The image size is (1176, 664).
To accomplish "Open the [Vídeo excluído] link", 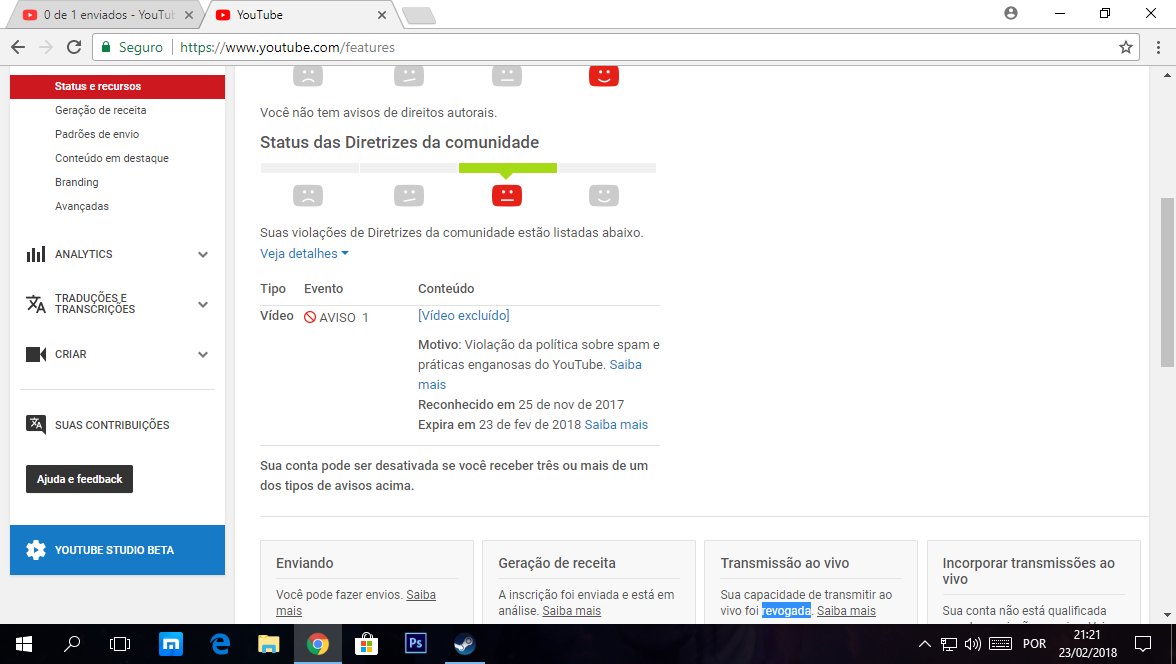I will [464, 316].
